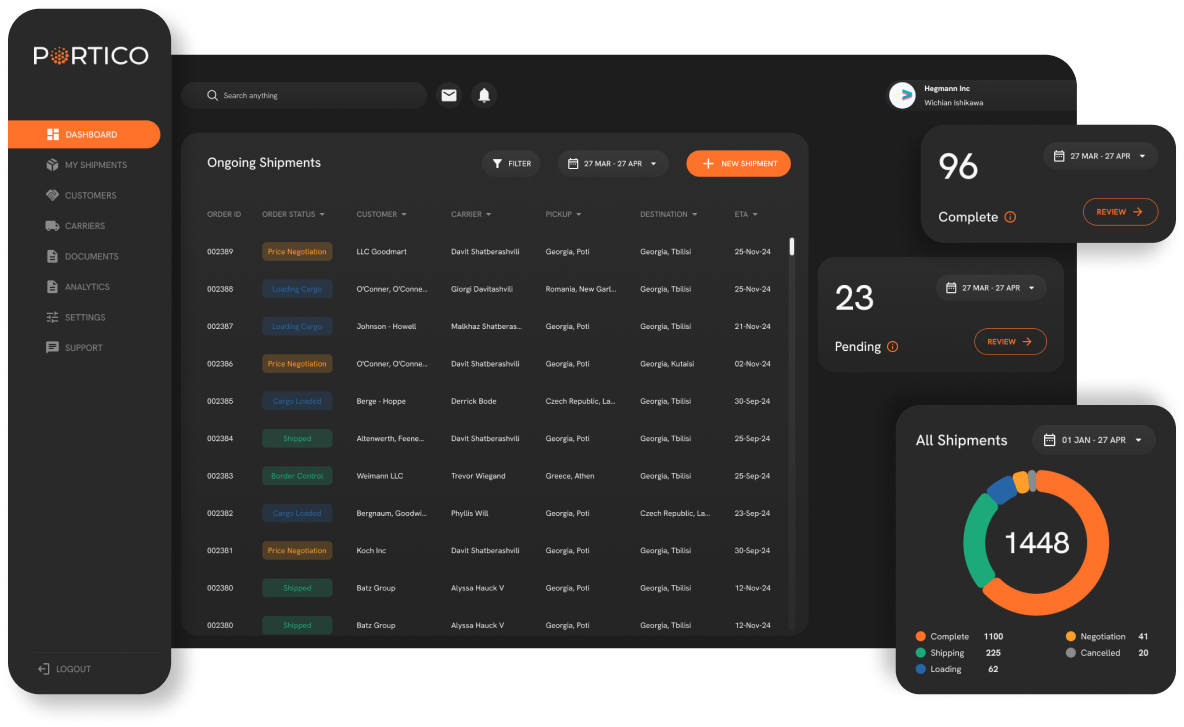Open My Shipments from the sidebar
The height and width of the screenshot is (727, 1184).
95,165
